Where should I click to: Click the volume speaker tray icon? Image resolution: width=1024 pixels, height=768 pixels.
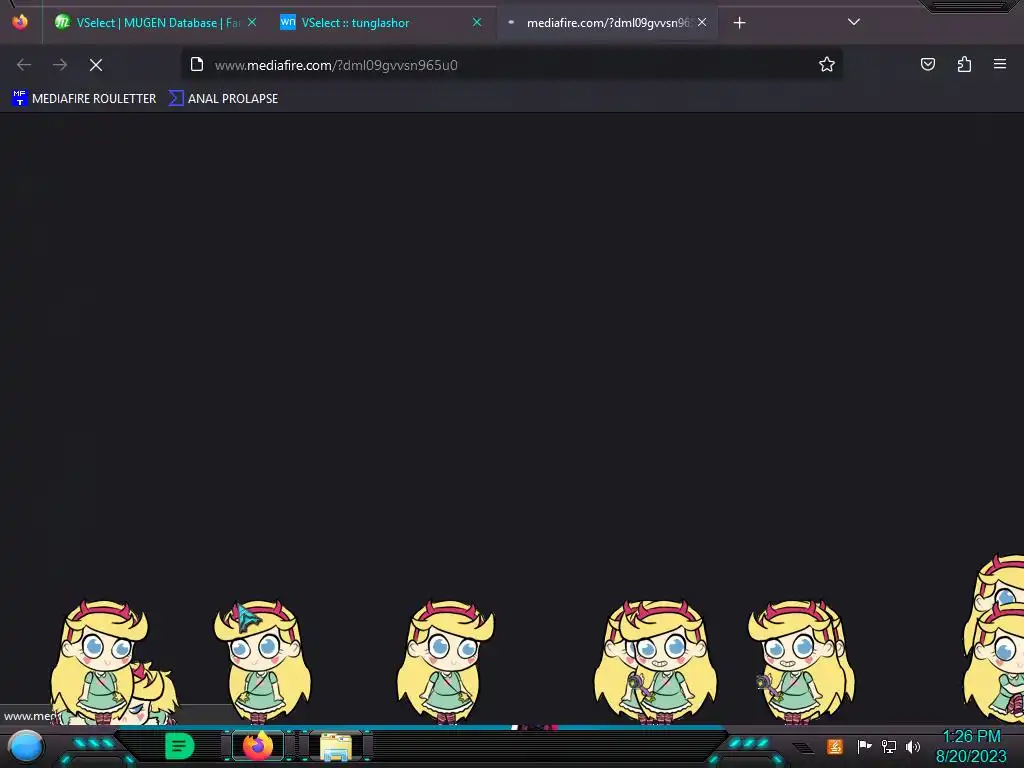[x=913, y=746]
